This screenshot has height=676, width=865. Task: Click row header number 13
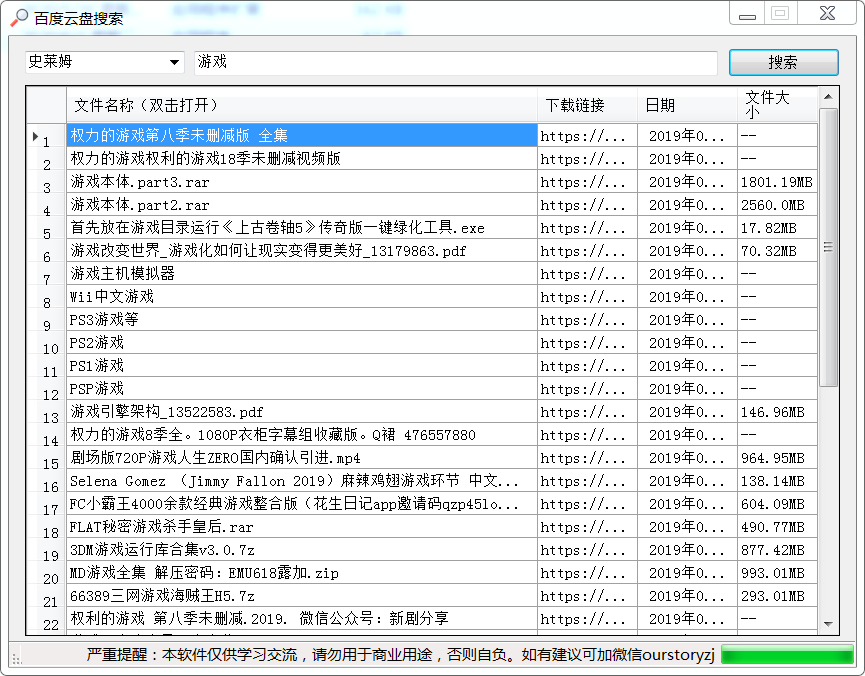[46, 413]
